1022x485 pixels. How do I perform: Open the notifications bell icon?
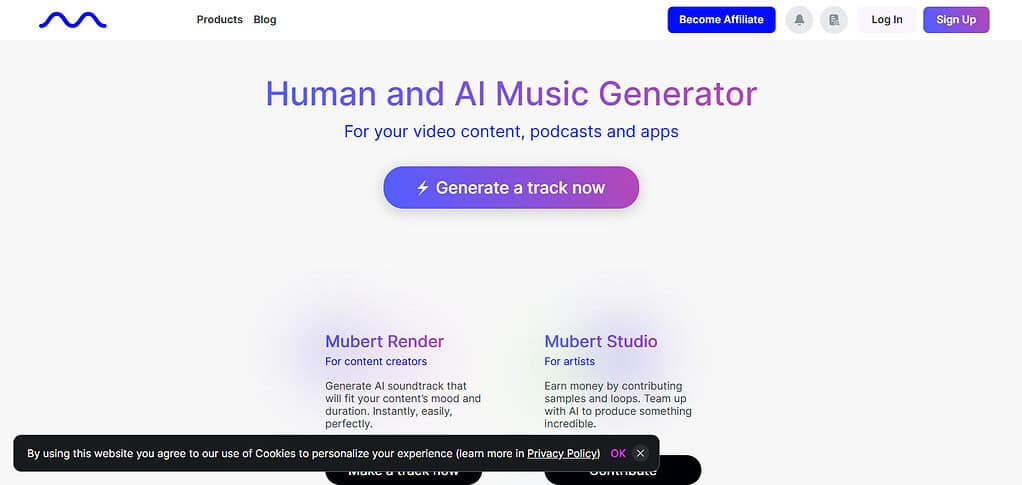point(799,20)
